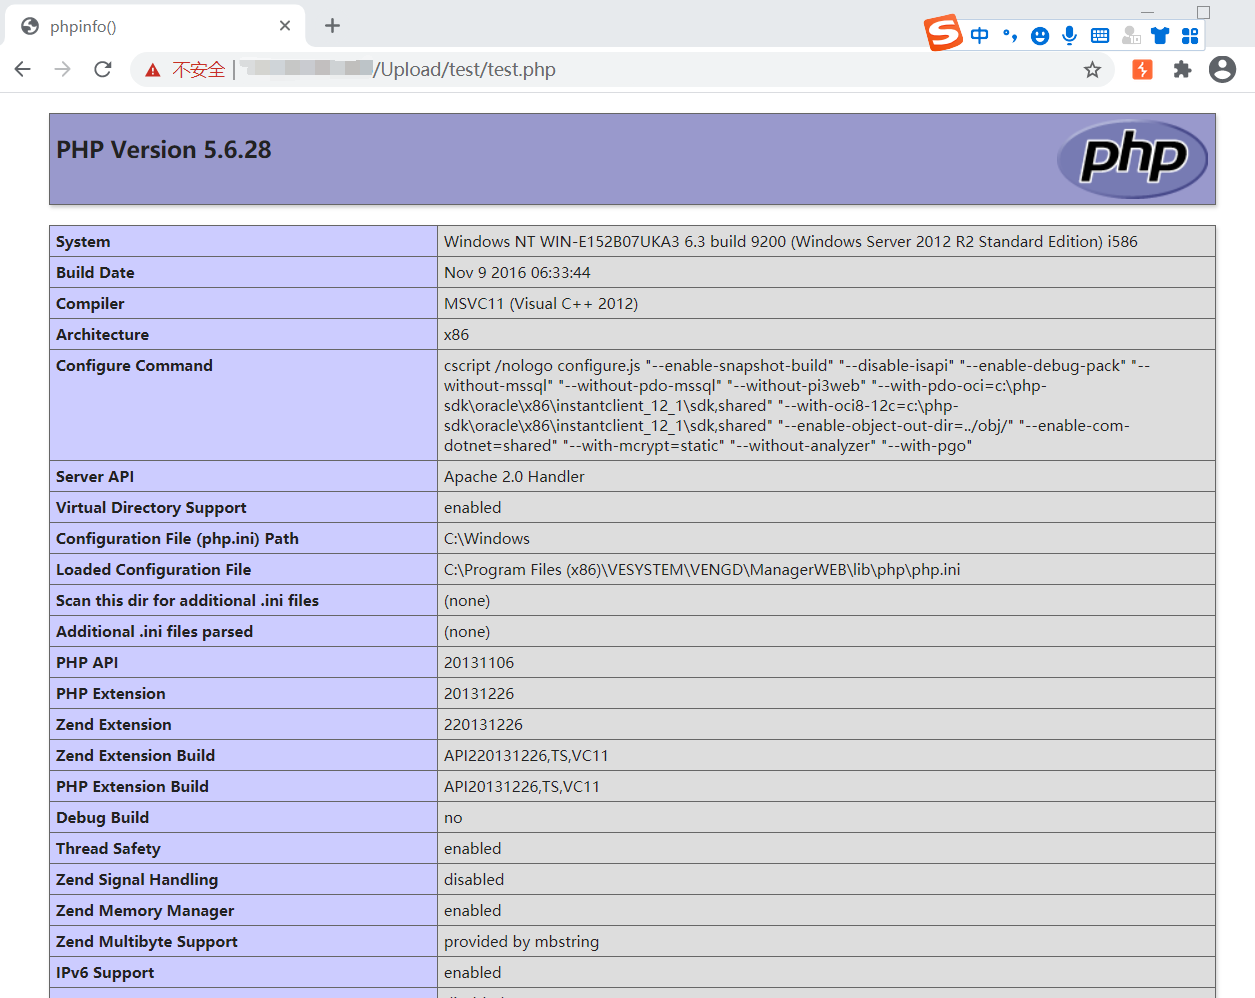This screenshot has height=998, width=1255.
Task: Select the VESYSTEM php.ini loaded path value
Action: (702, 570)
